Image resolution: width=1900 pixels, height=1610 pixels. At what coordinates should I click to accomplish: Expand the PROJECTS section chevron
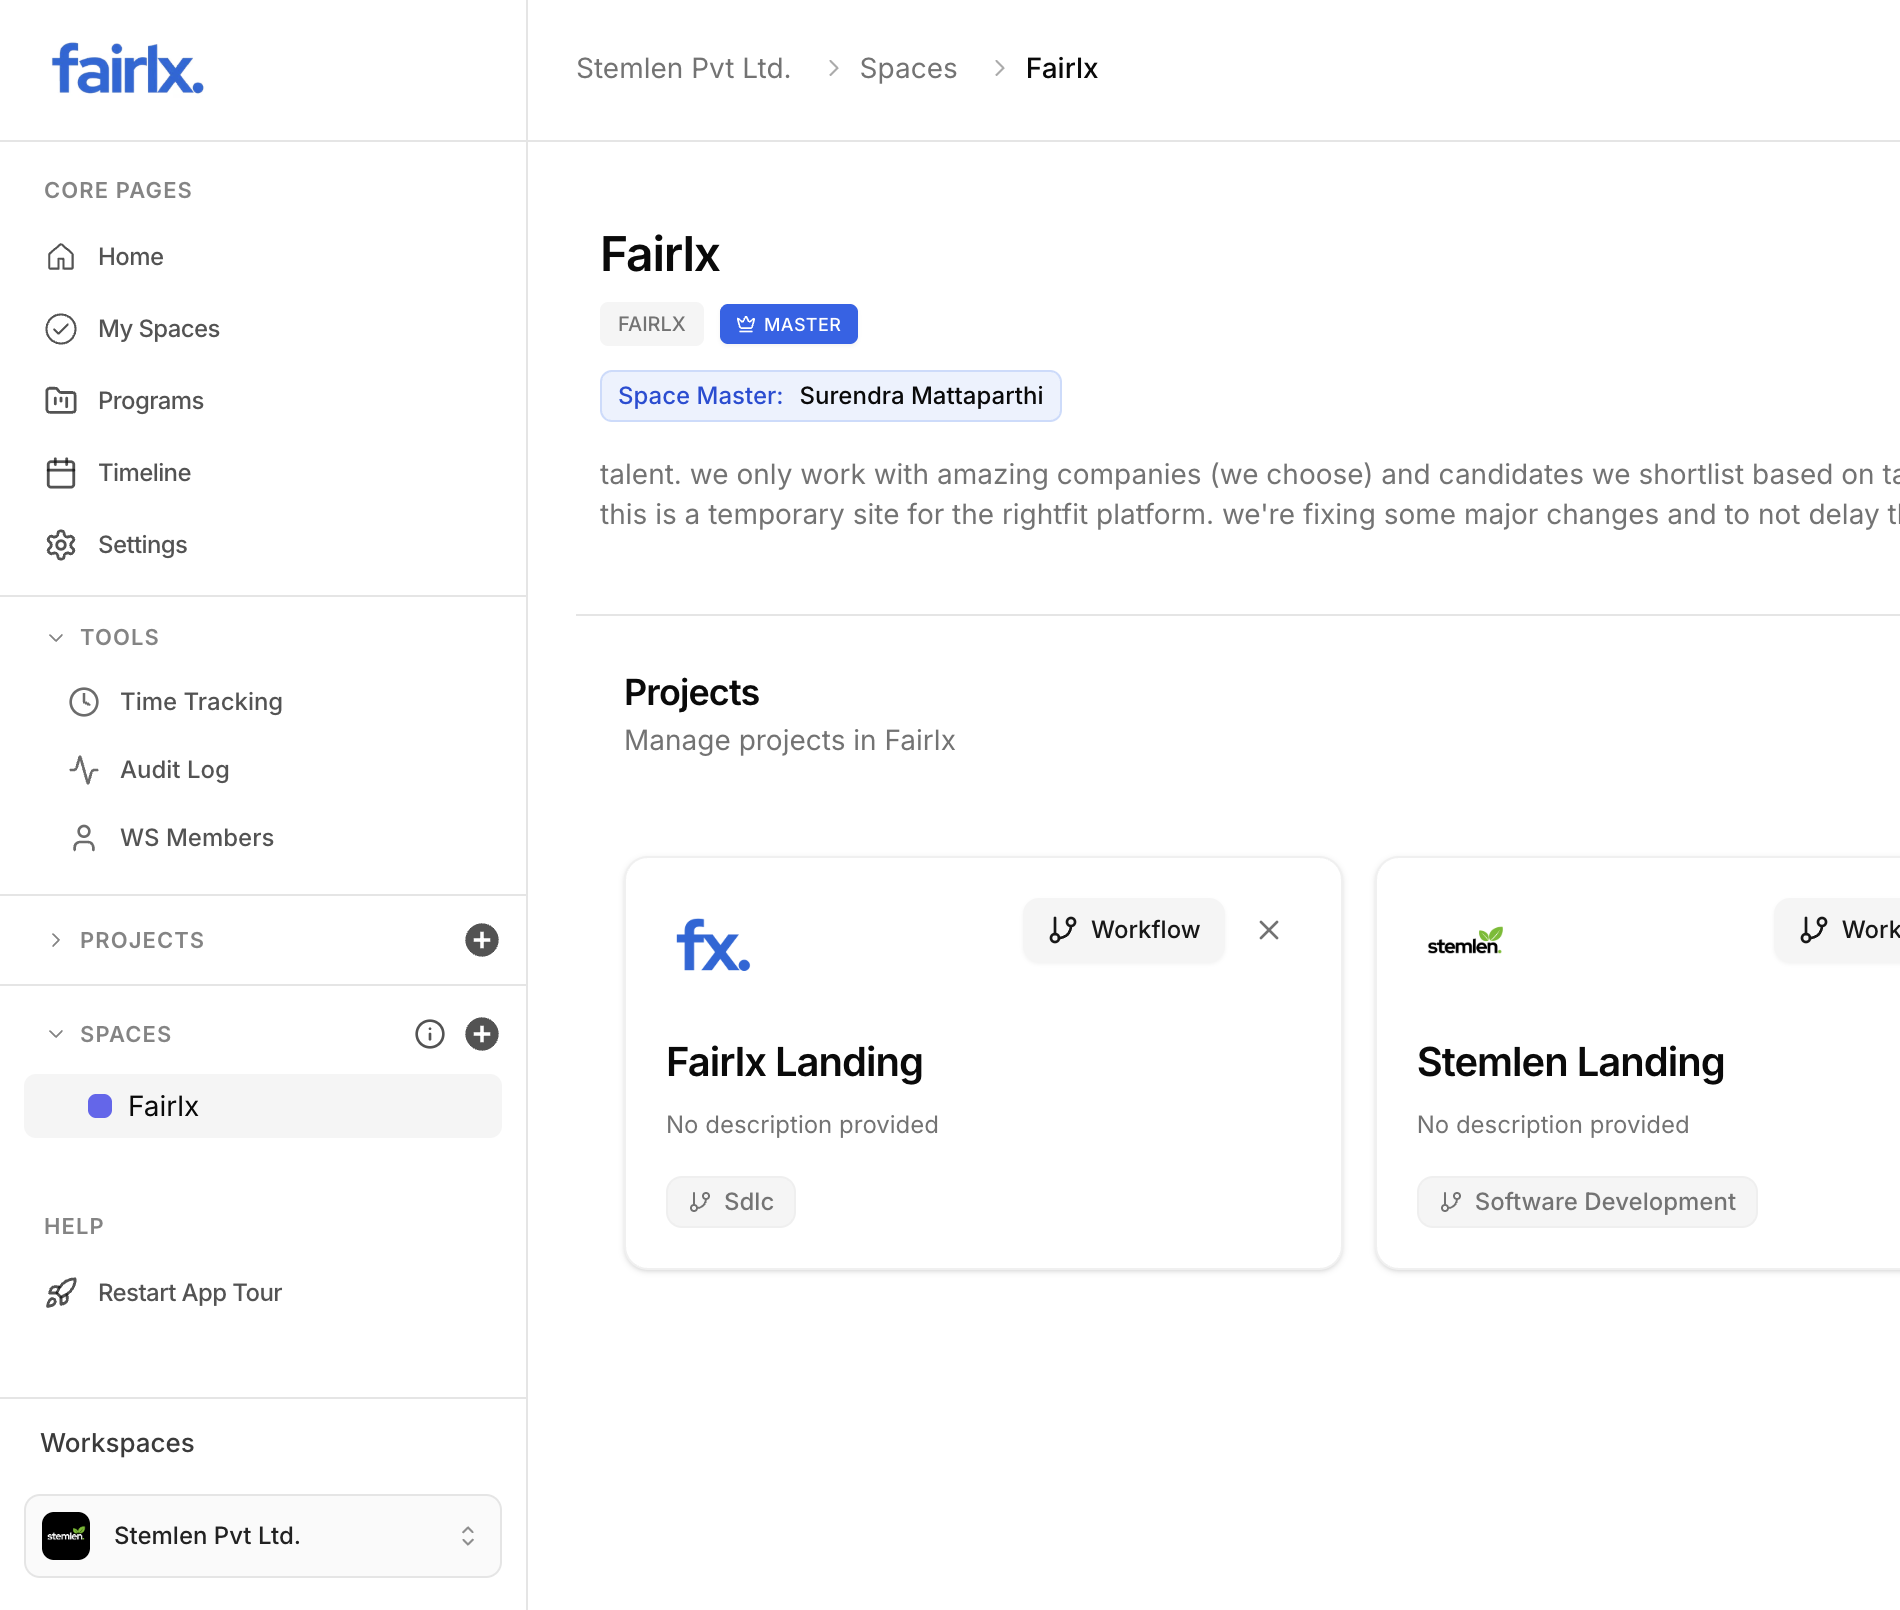56,940
